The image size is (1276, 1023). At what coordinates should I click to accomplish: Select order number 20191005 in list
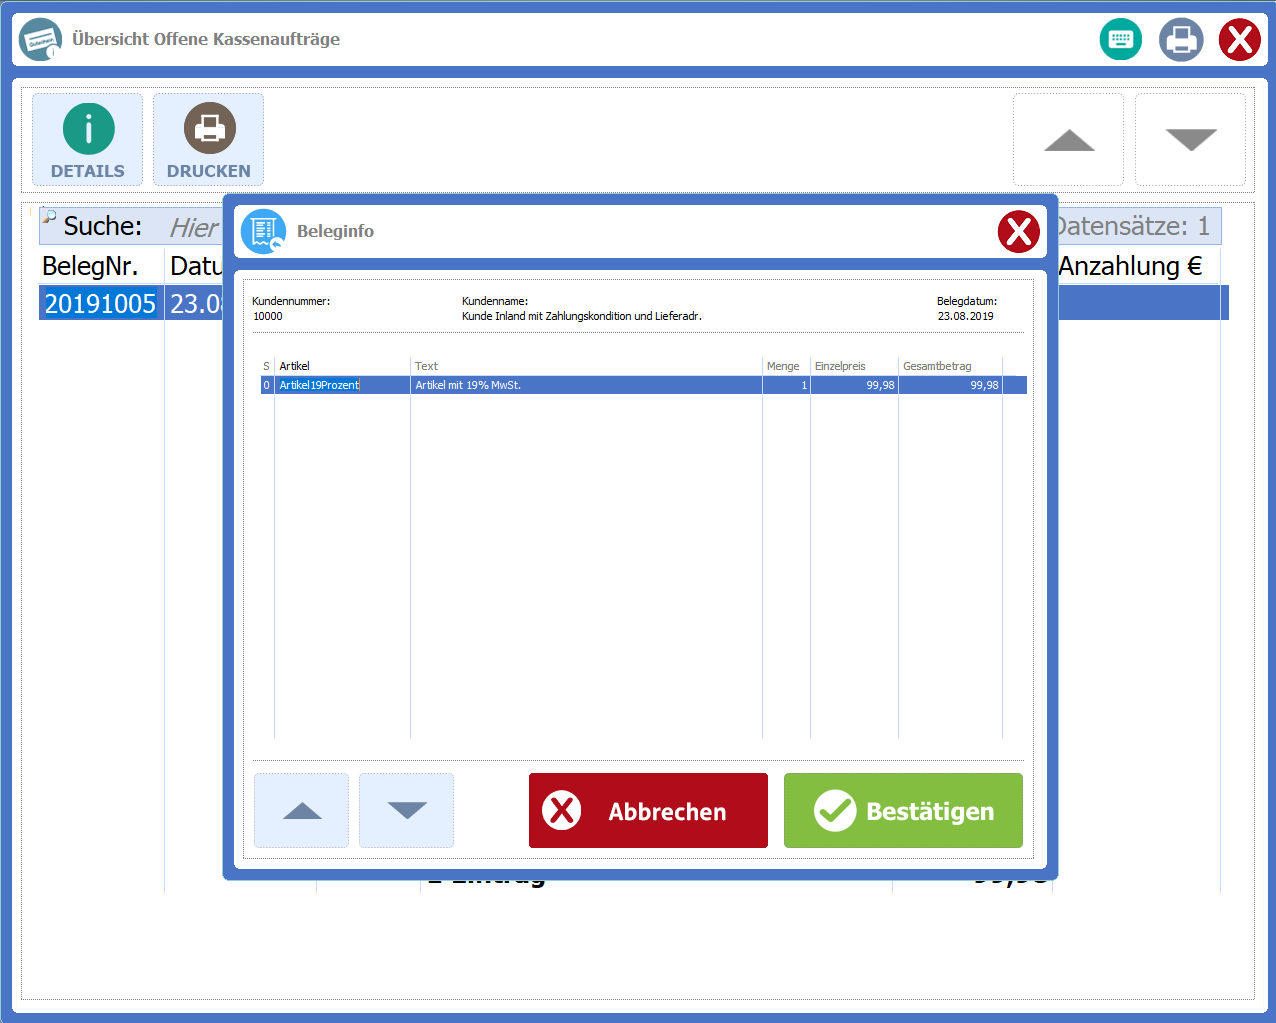point(100,304)
